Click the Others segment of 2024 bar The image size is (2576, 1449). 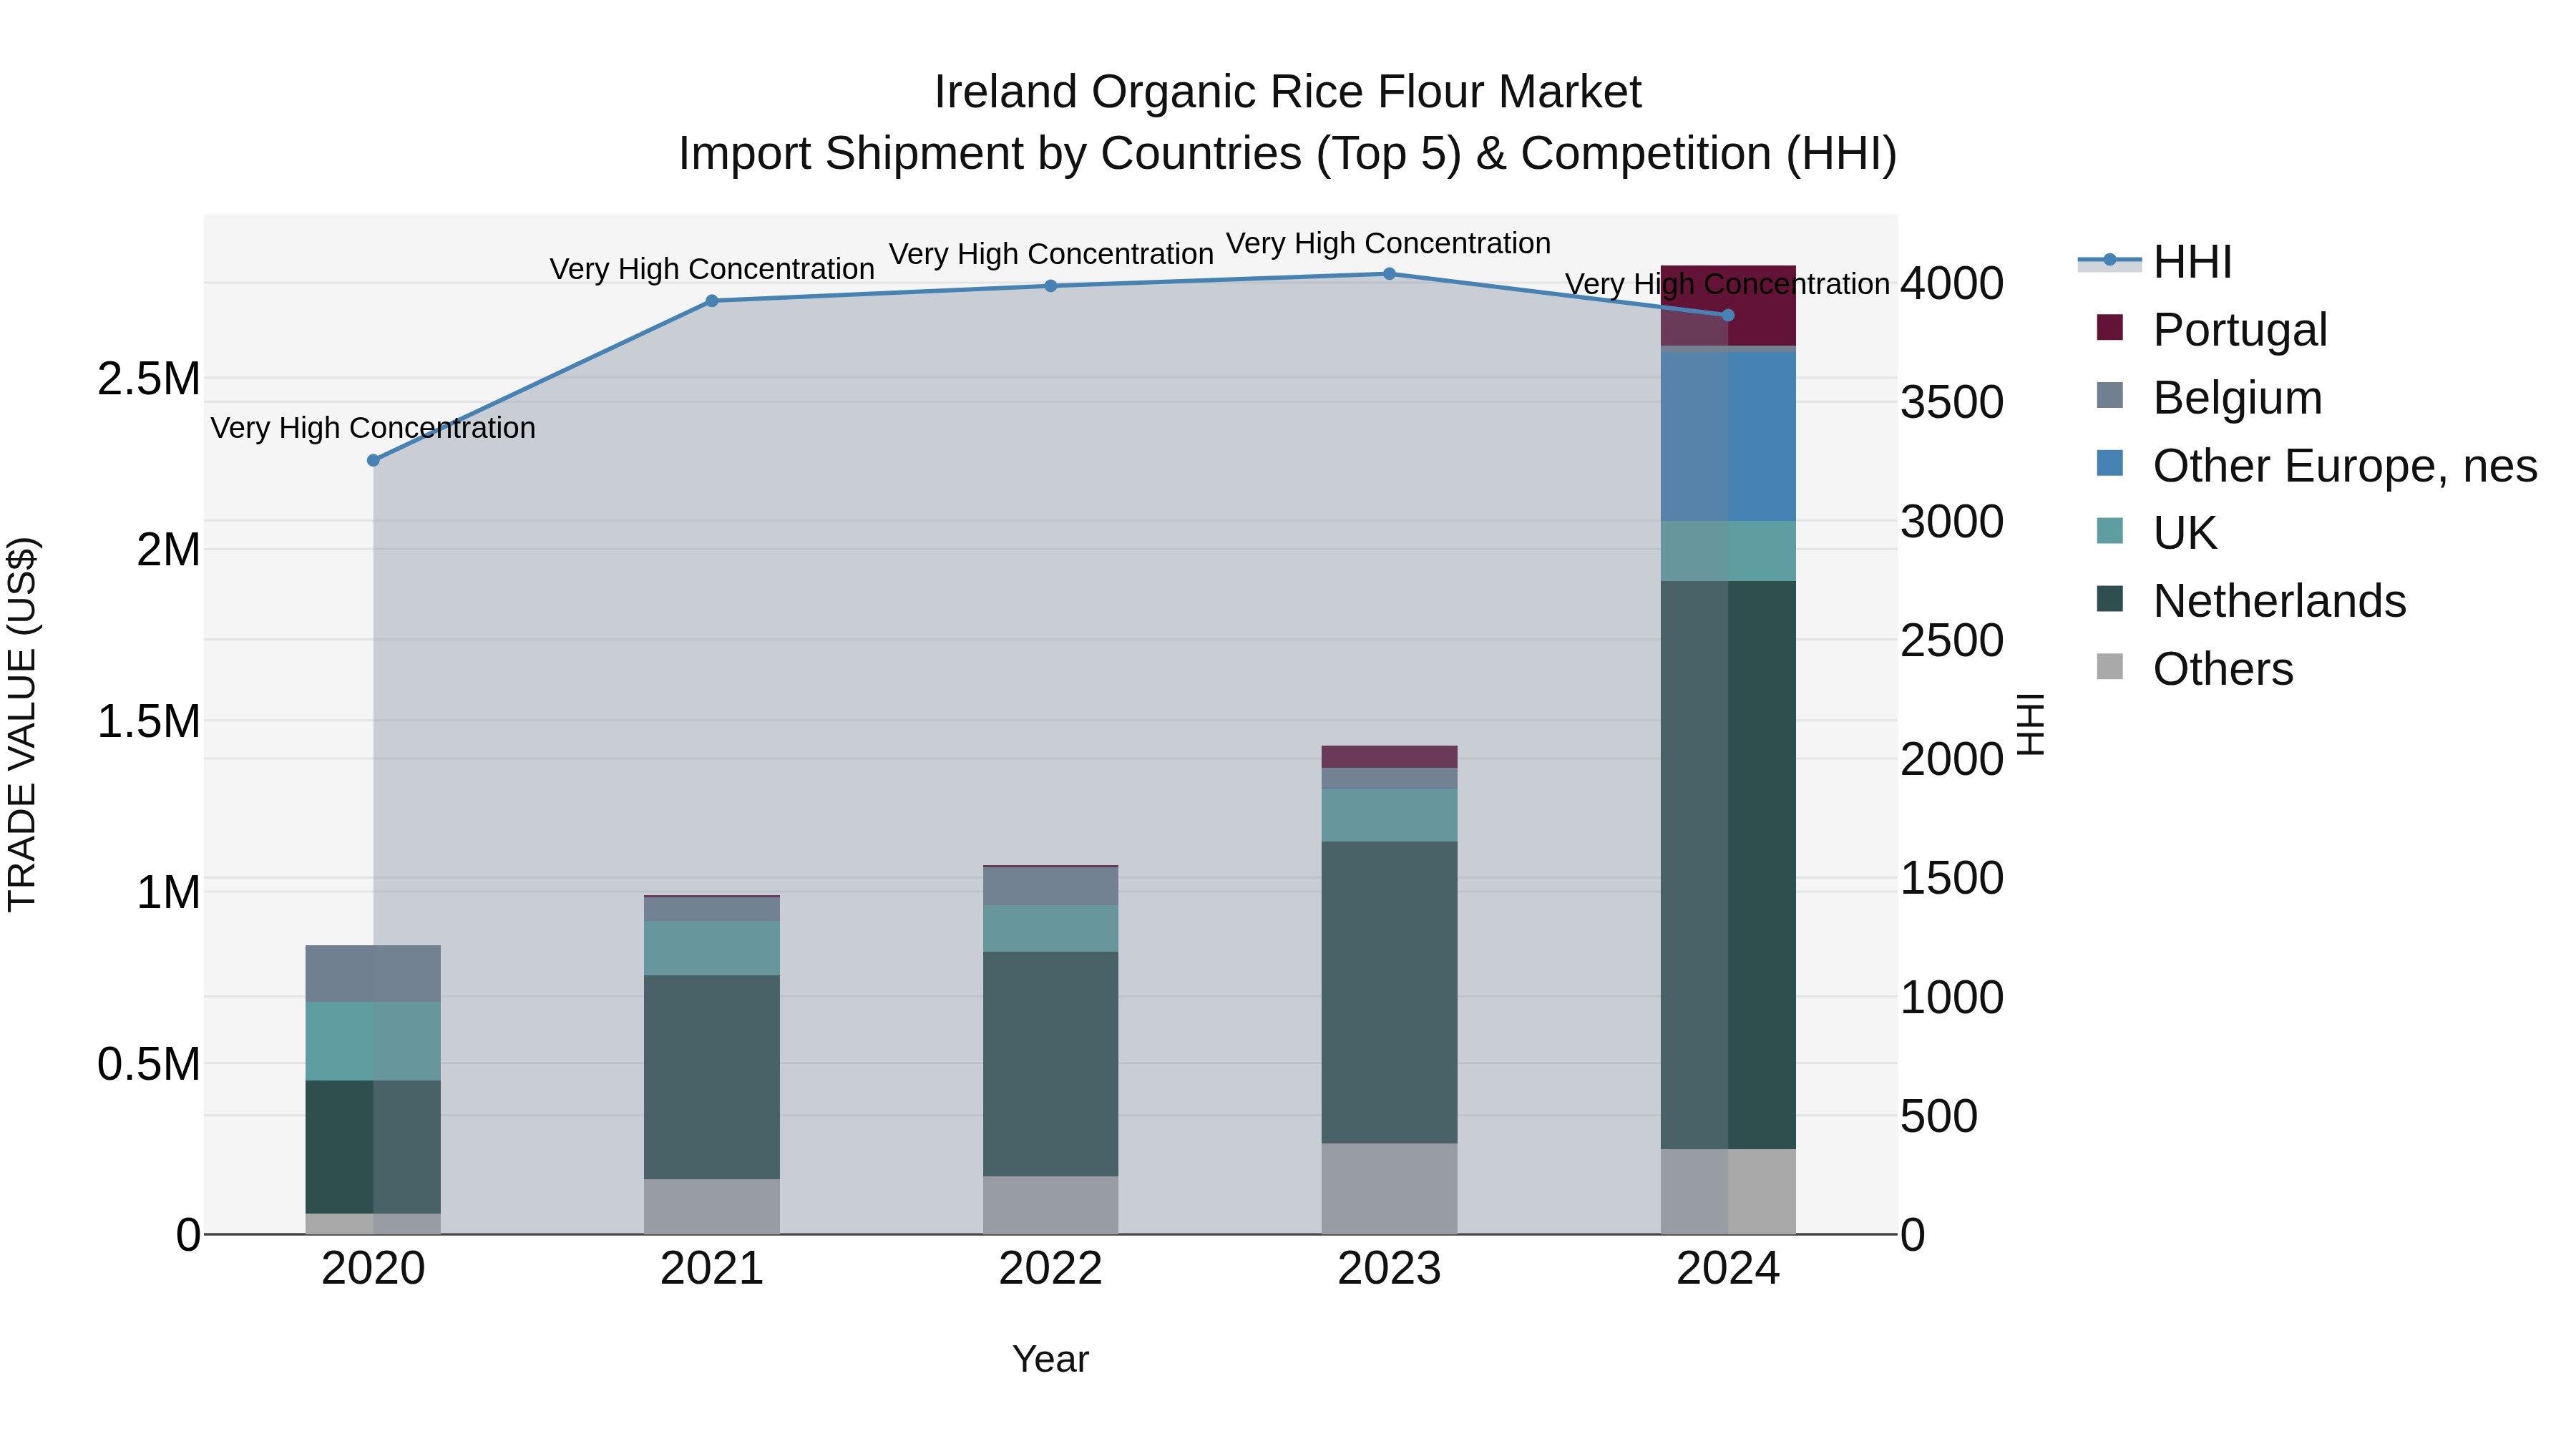[x=1728, y=1191]
